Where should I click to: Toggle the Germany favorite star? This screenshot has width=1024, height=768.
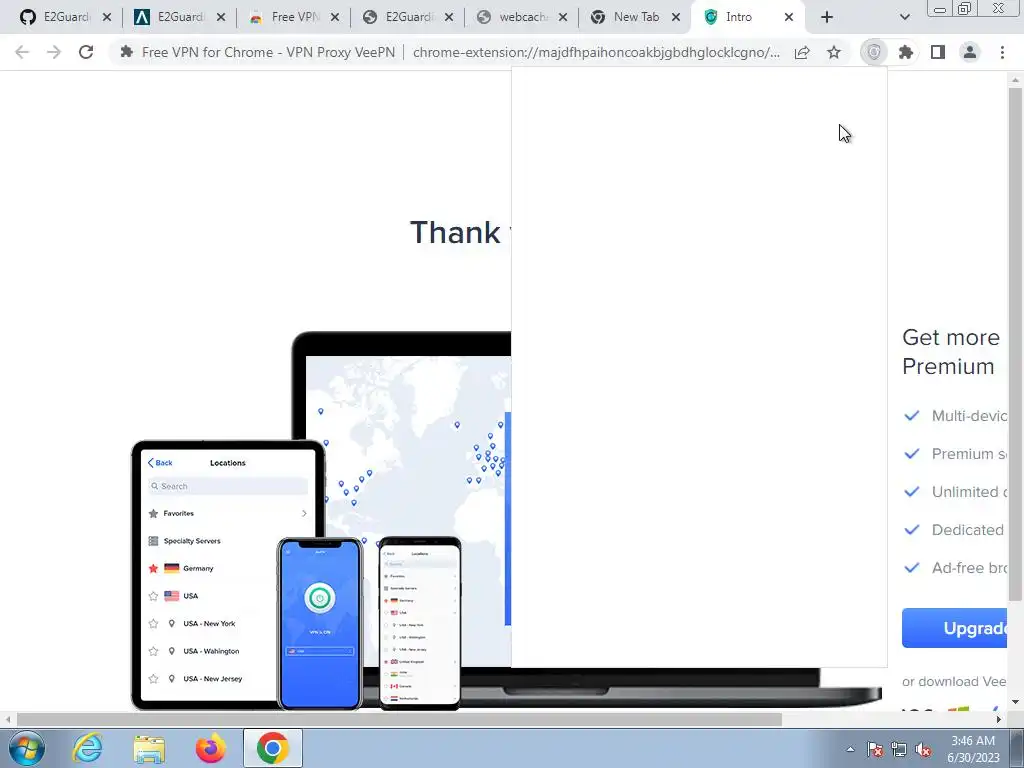(153, 568)
